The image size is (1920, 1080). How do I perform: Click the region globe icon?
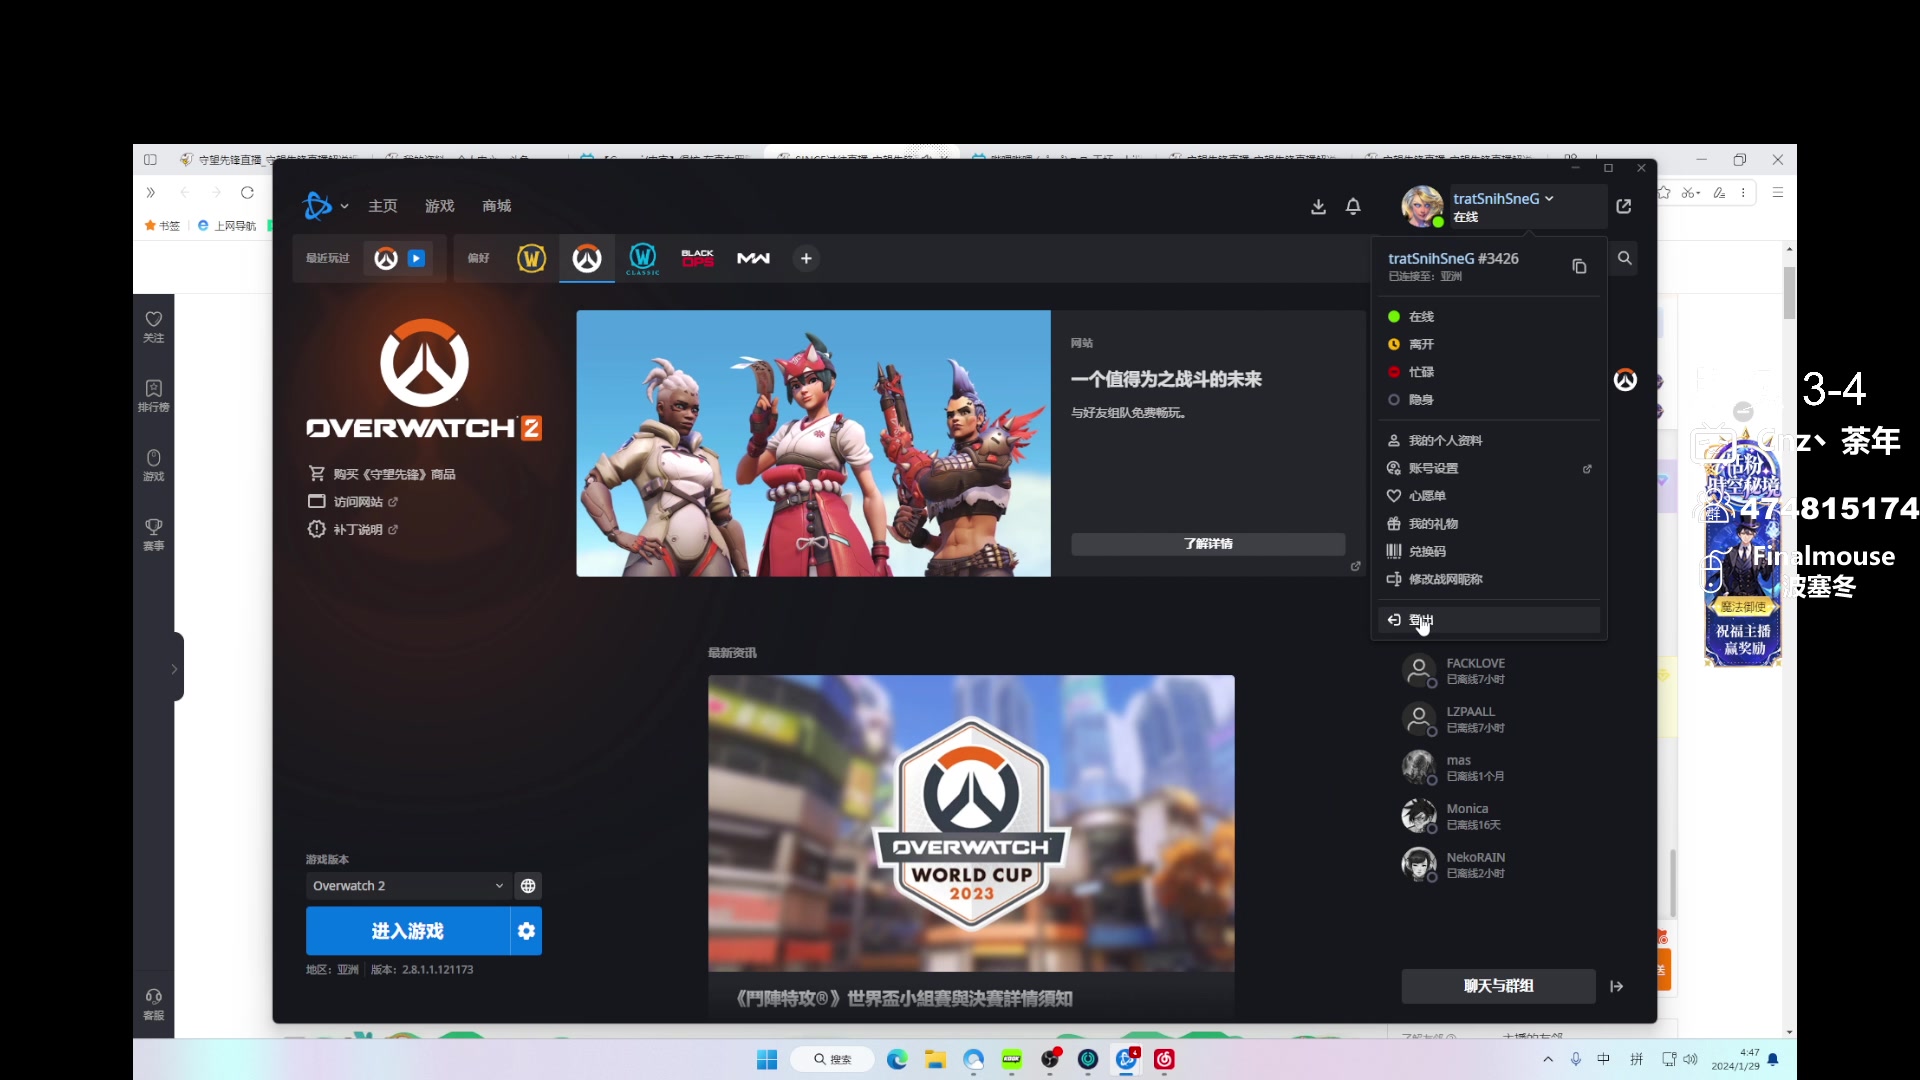click(528, 886)
